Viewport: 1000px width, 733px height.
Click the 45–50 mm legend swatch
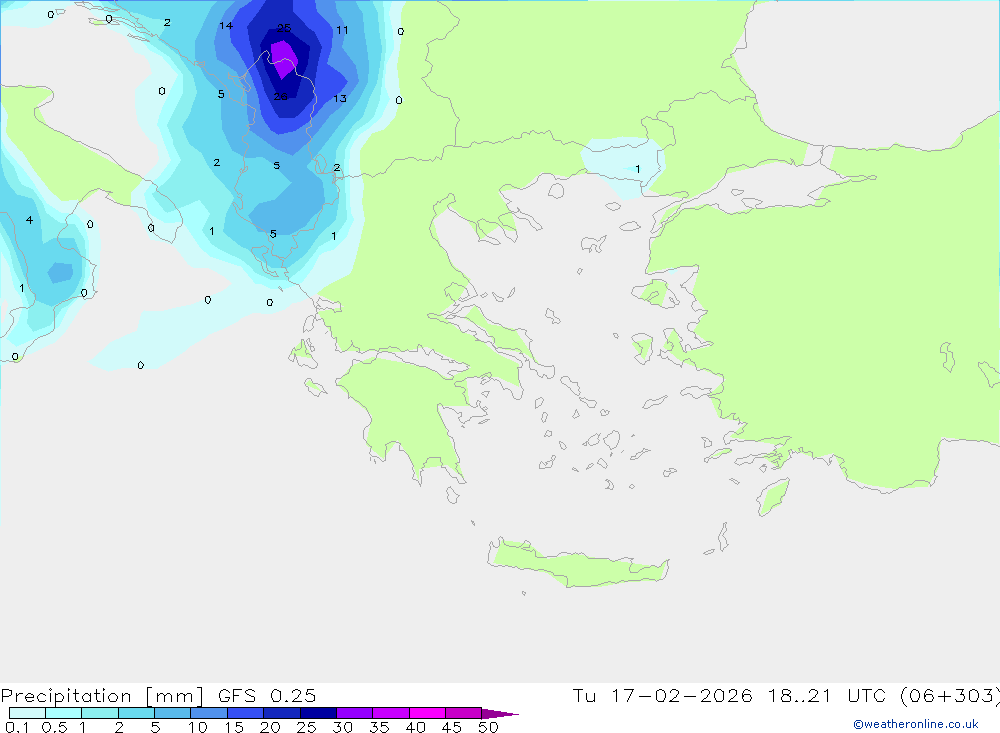pyautogui.click(x=463, y=713)
